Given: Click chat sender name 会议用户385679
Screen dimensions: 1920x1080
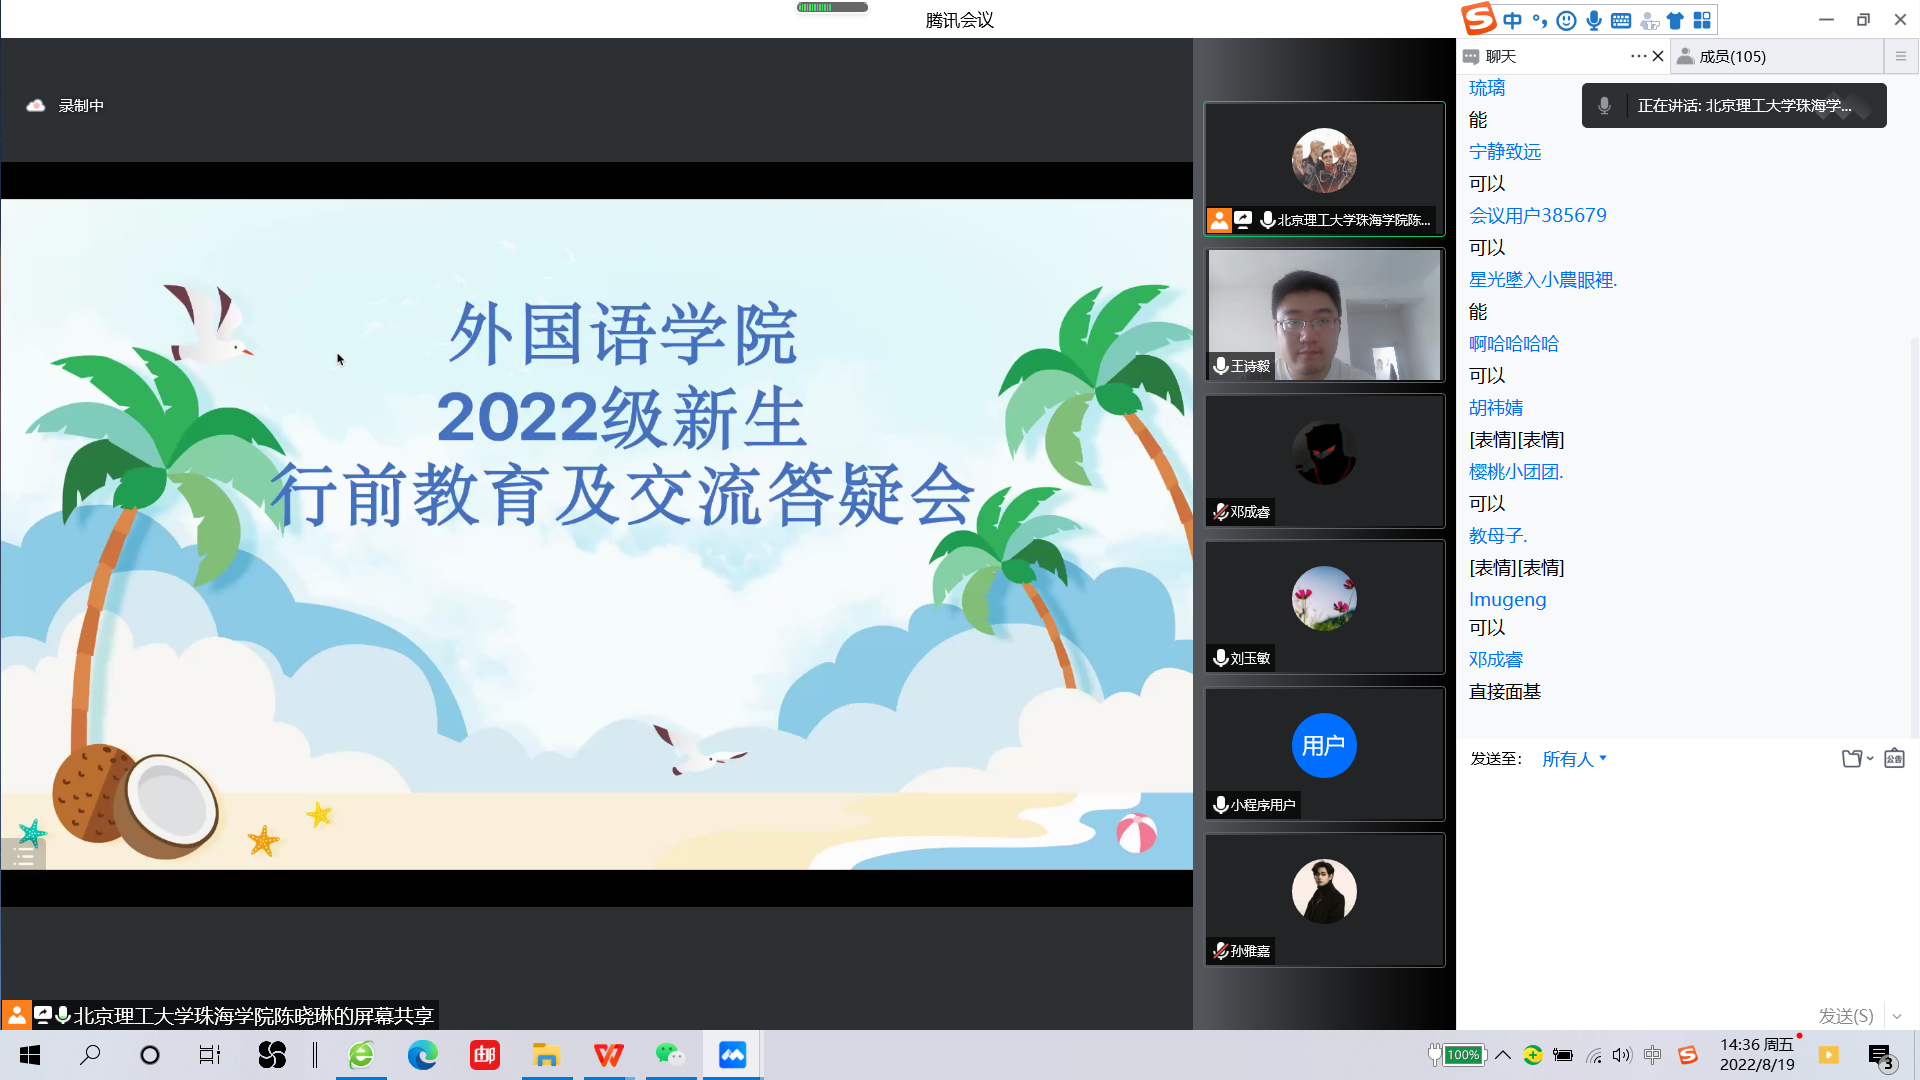Looking at the screenshot, I should pyautogui.click(x=1538, y=216).
